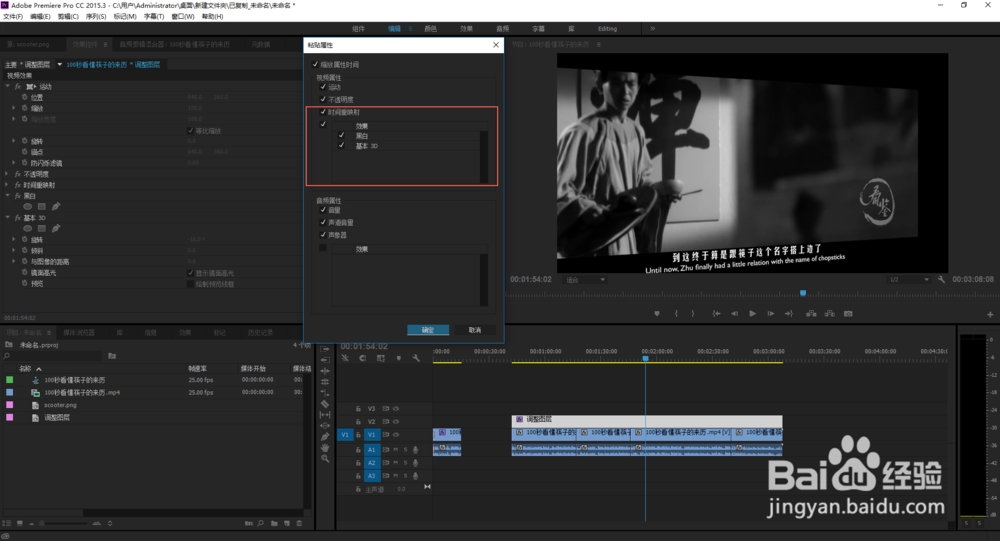Screen dimensions: 1000x541
Task: Open the 文件(F) menu
Action: [13, 17]
